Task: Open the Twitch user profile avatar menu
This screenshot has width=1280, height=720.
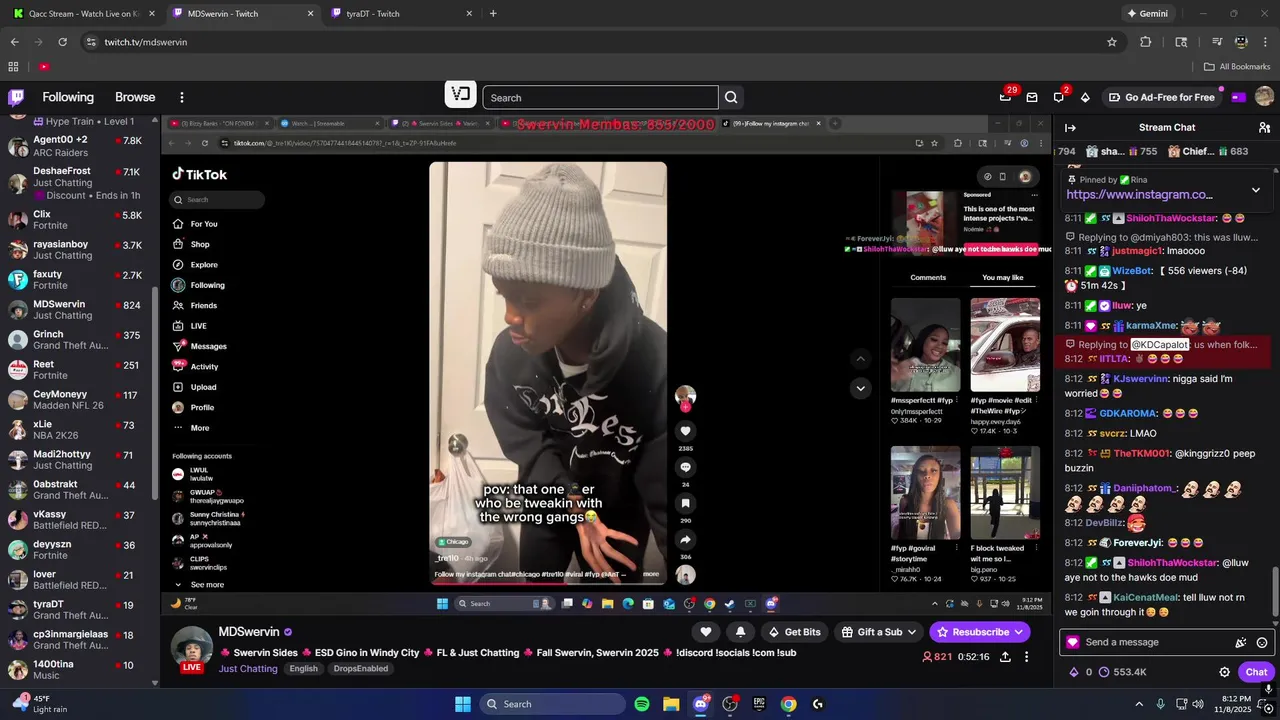Action: (1264, 97)
